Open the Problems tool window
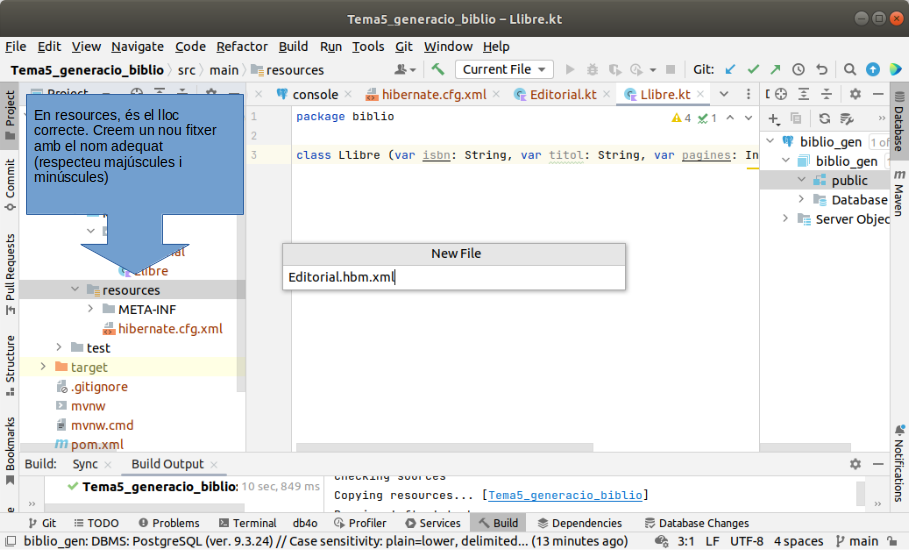909x550 pixels. (169, 523)
